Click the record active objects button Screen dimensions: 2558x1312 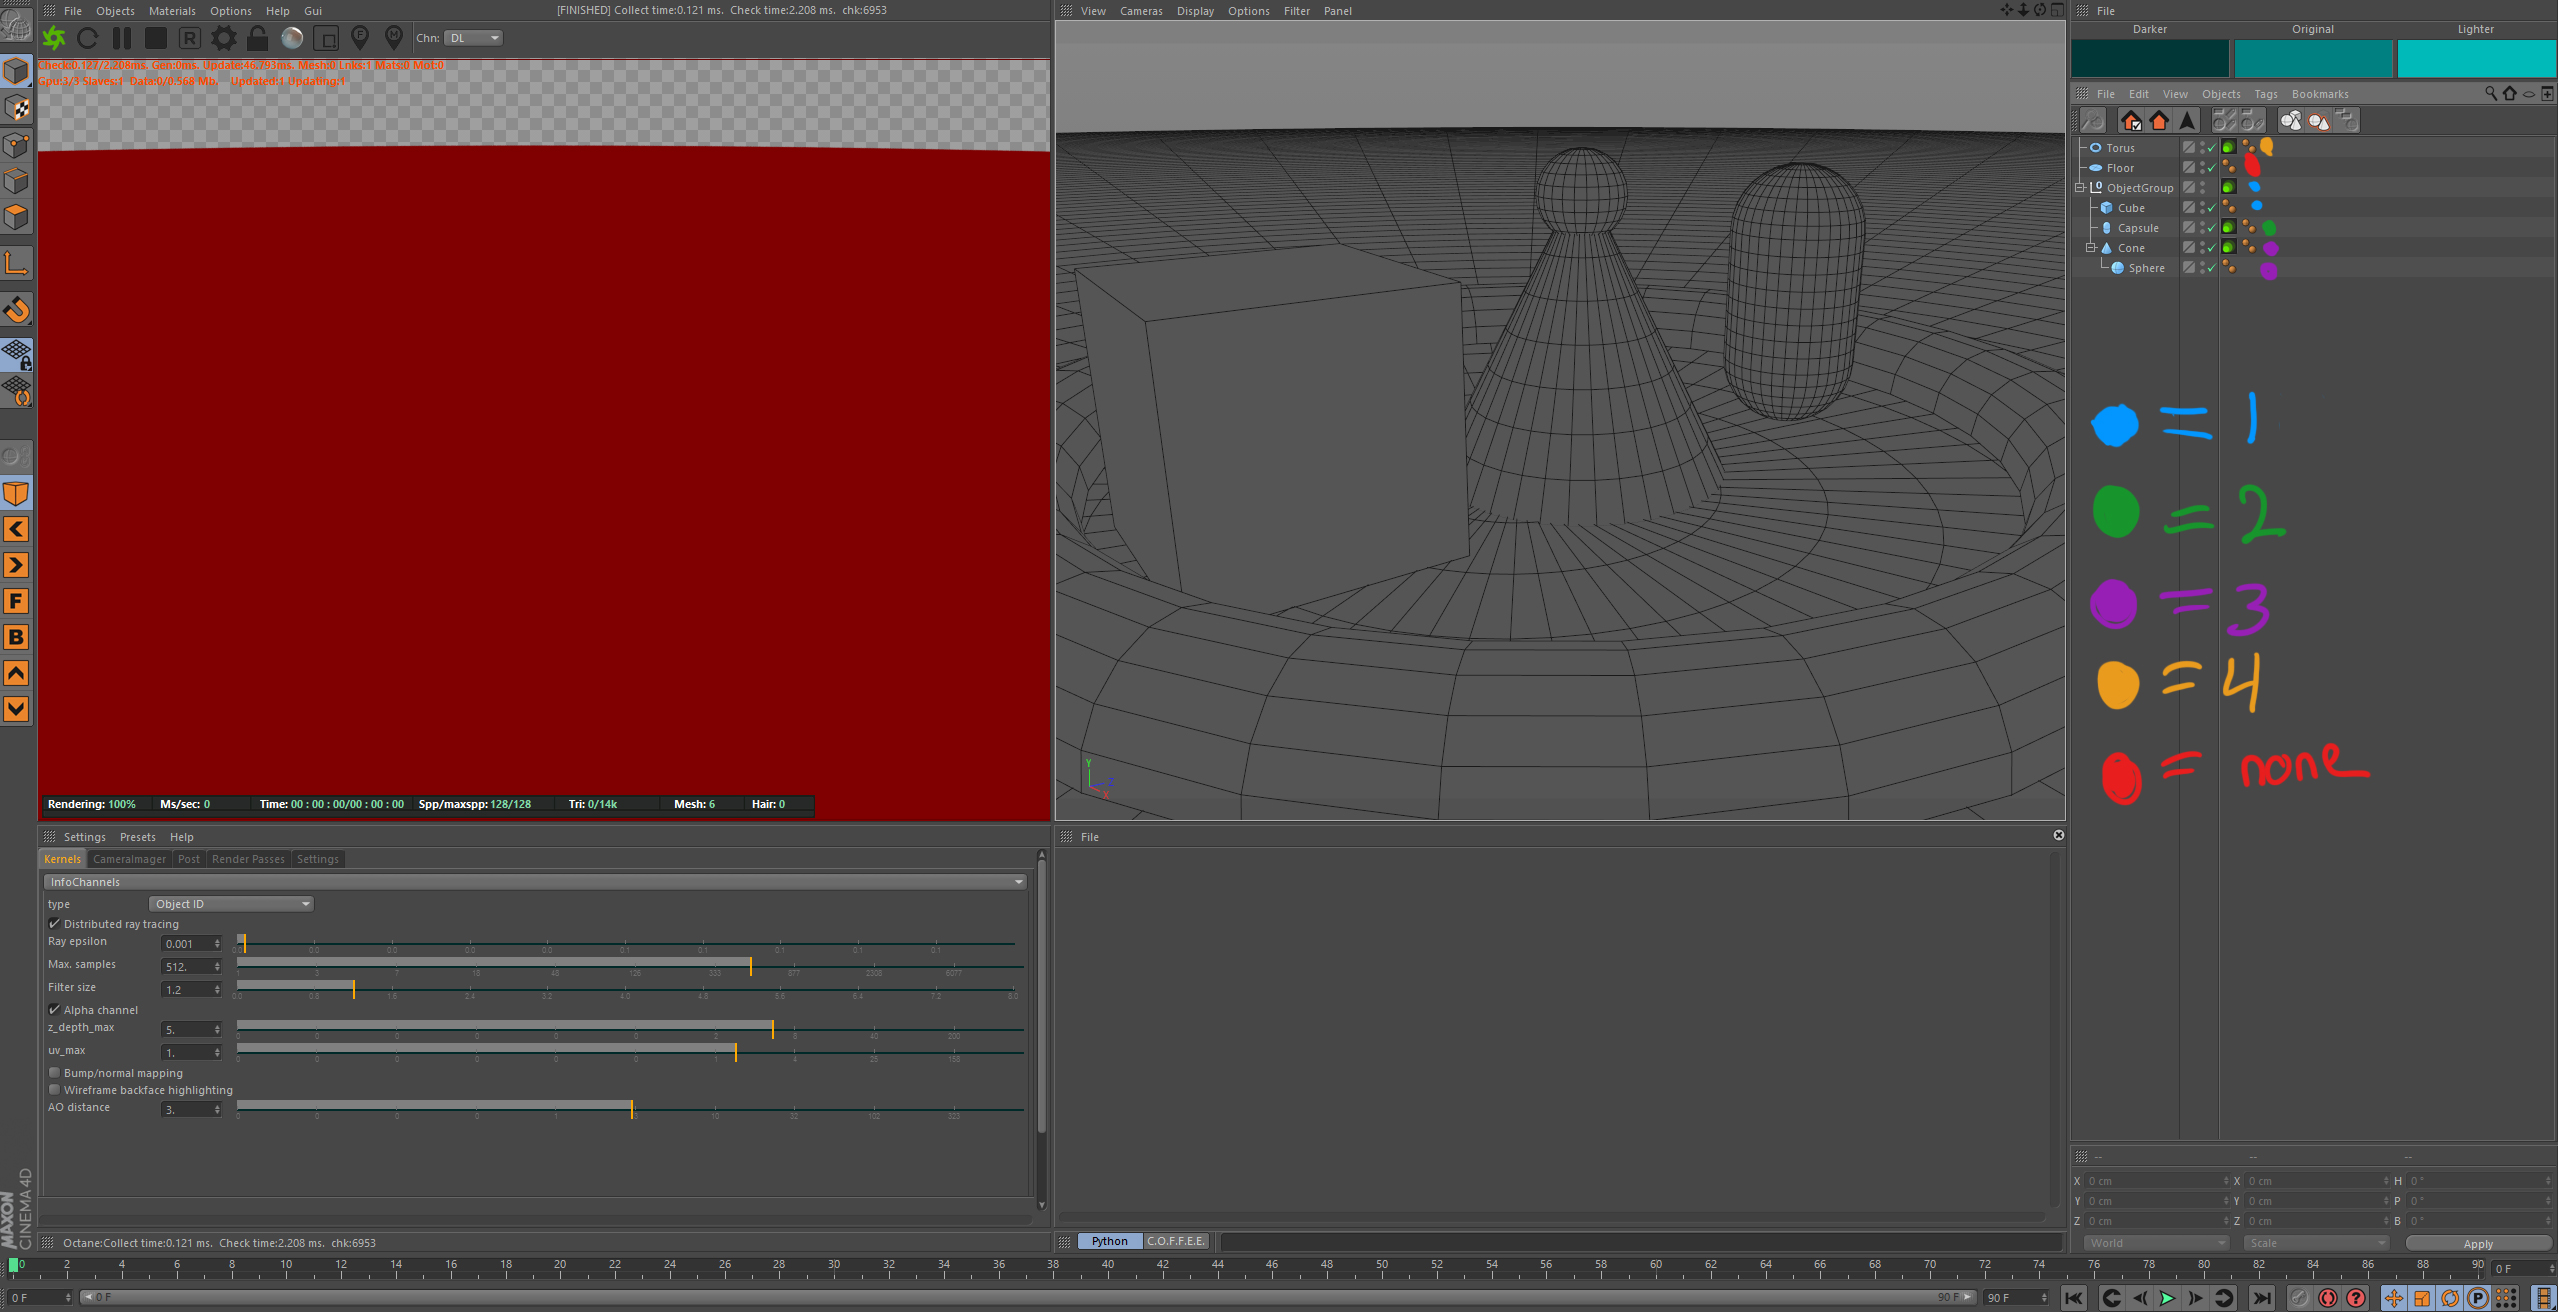[2327, 1298]
